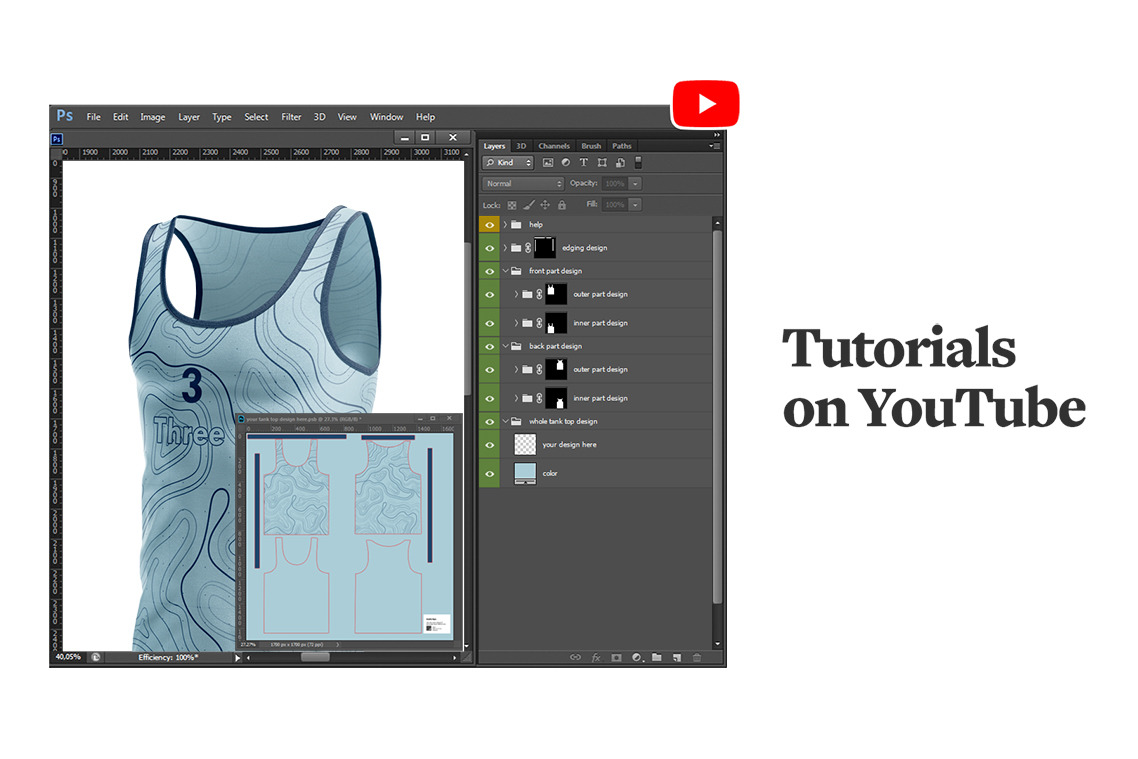This screenshot has width=1138, height=759.
Task: Filter layers by type (T) icon
Action: pyautogui.click(x=584, y=163)
